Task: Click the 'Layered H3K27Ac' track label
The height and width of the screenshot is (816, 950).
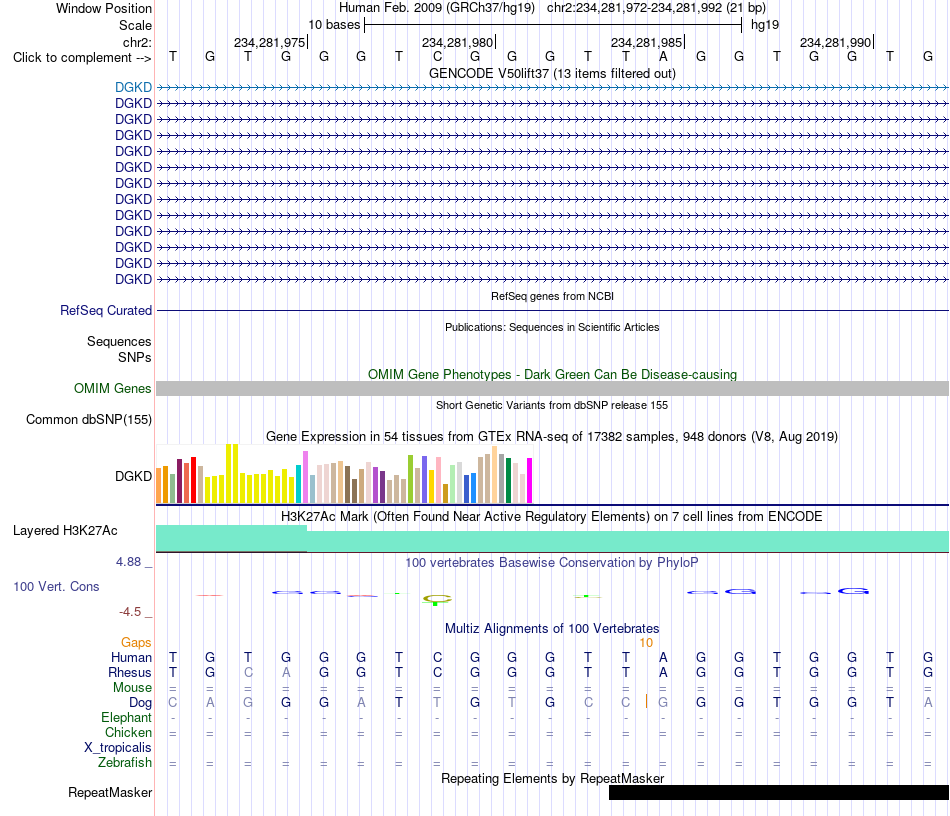Action: click(65, 531)
